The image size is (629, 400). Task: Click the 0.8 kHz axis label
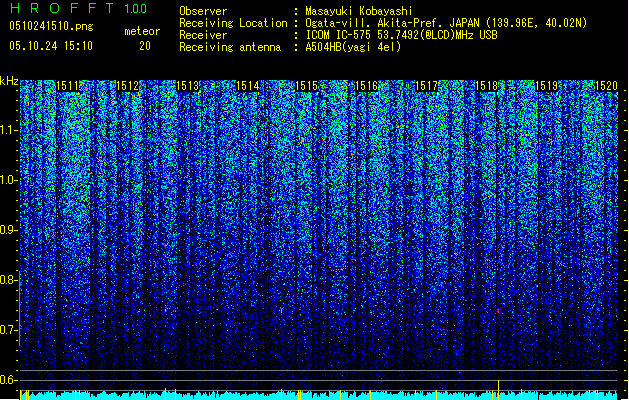(x=8, y=280)
